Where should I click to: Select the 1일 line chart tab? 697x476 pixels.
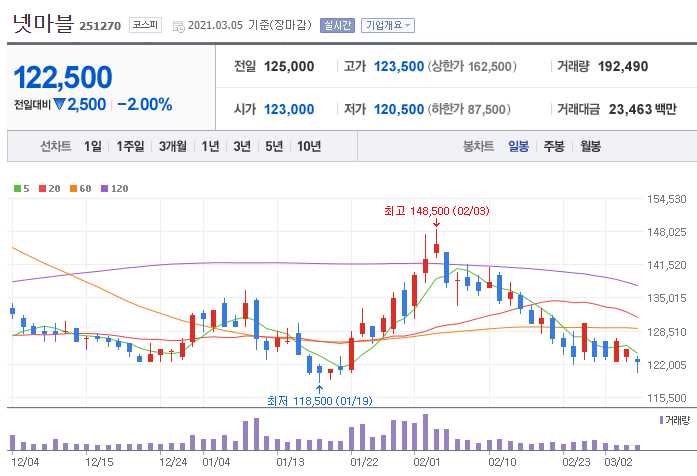click(93, 146)
